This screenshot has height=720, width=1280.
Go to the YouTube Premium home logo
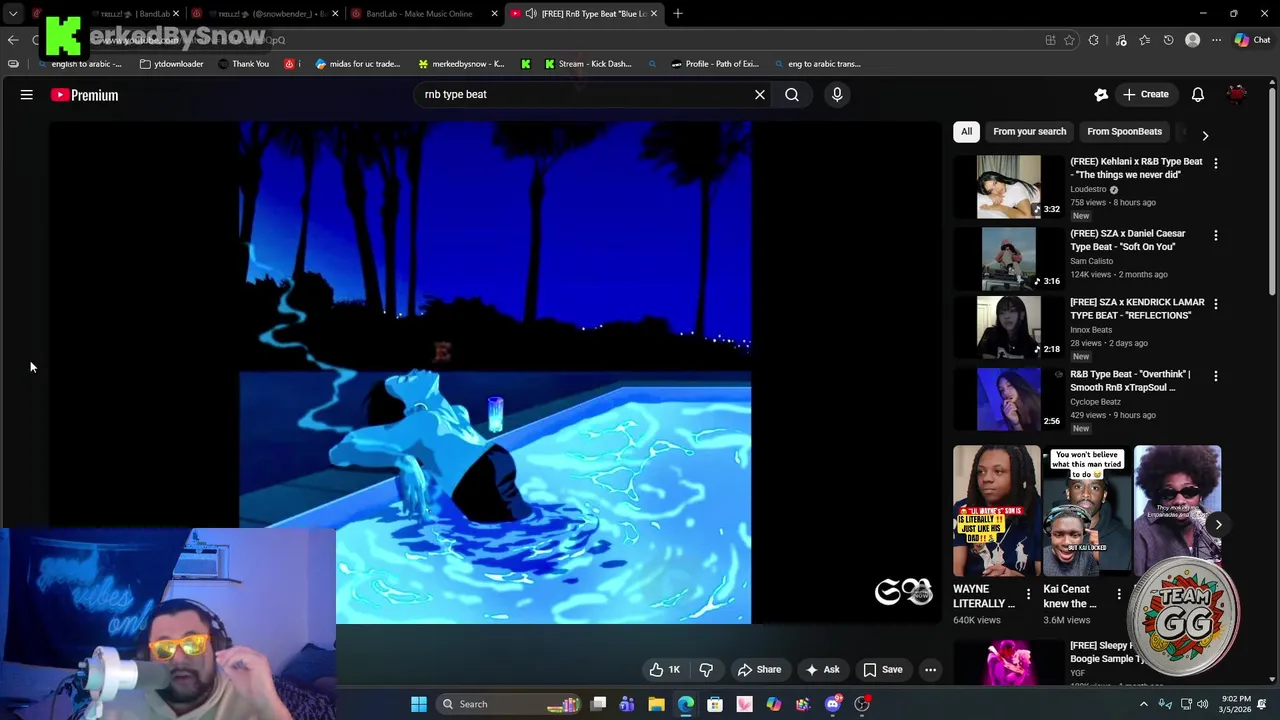(x=85, y=95)
